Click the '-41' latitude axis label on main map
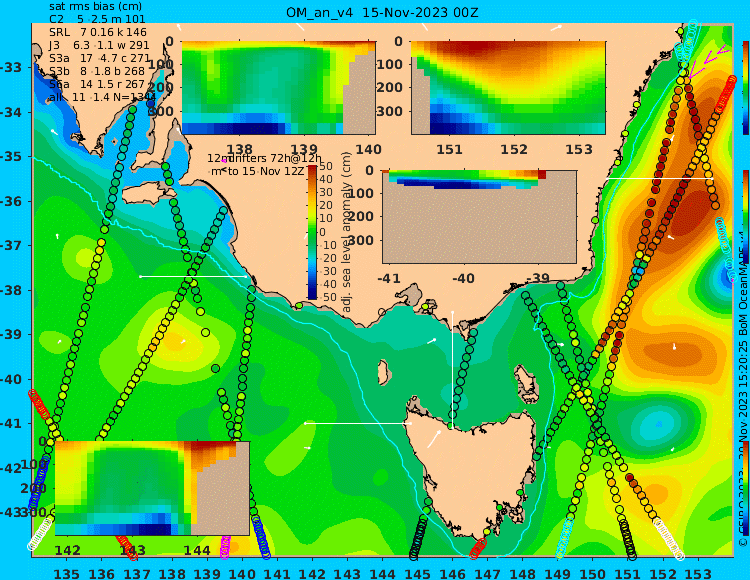Image resolution: width=750 pixels, height=580 pixels. click(12, 423)
